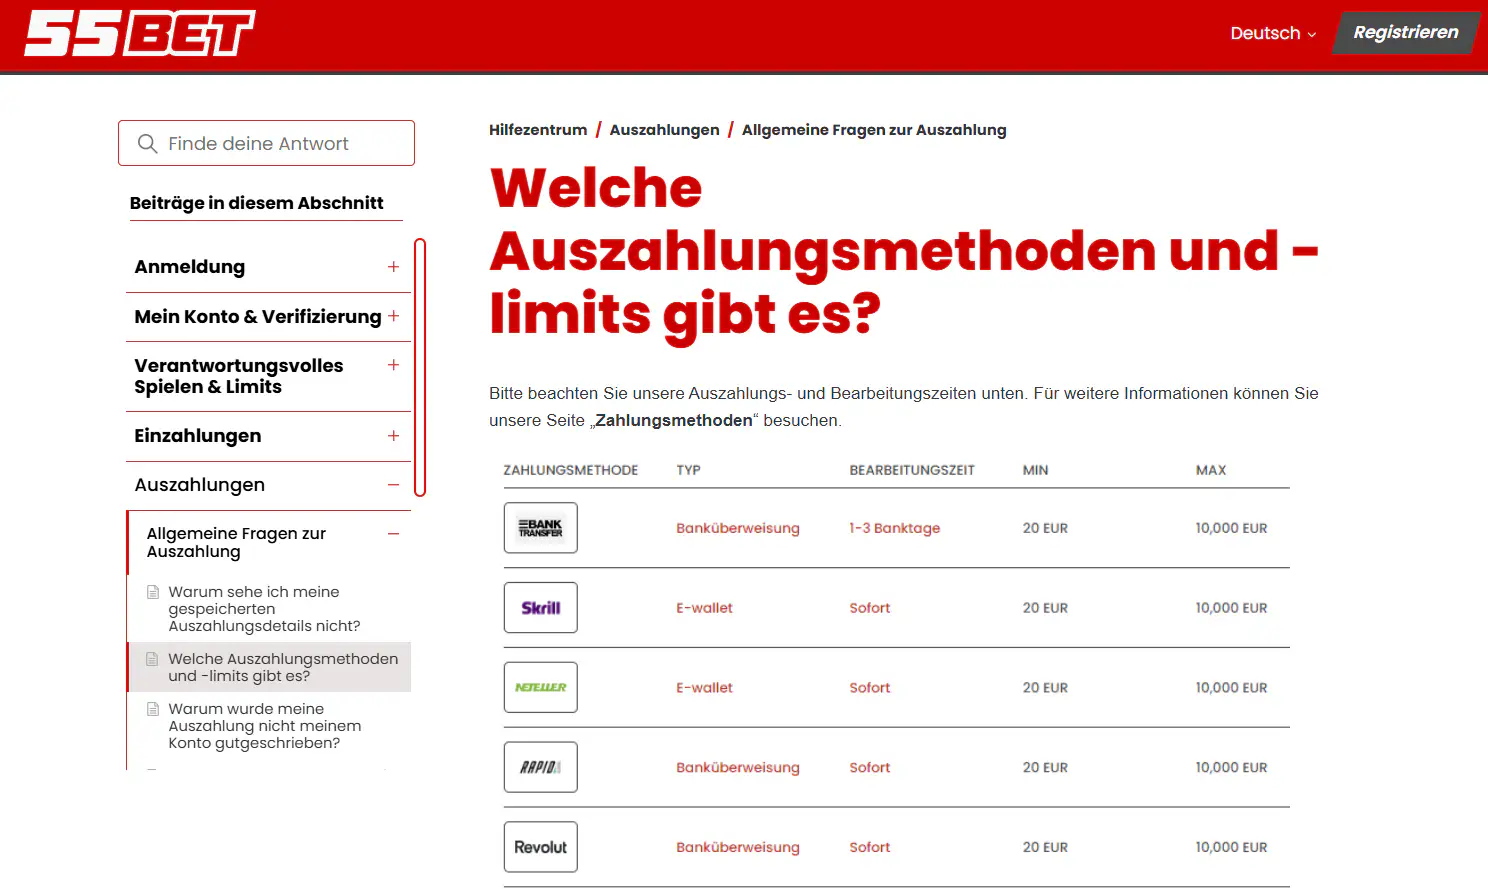
Task: Click the BEARBEITUNGSZEIT column header
Action: click(x=912, y=470)
